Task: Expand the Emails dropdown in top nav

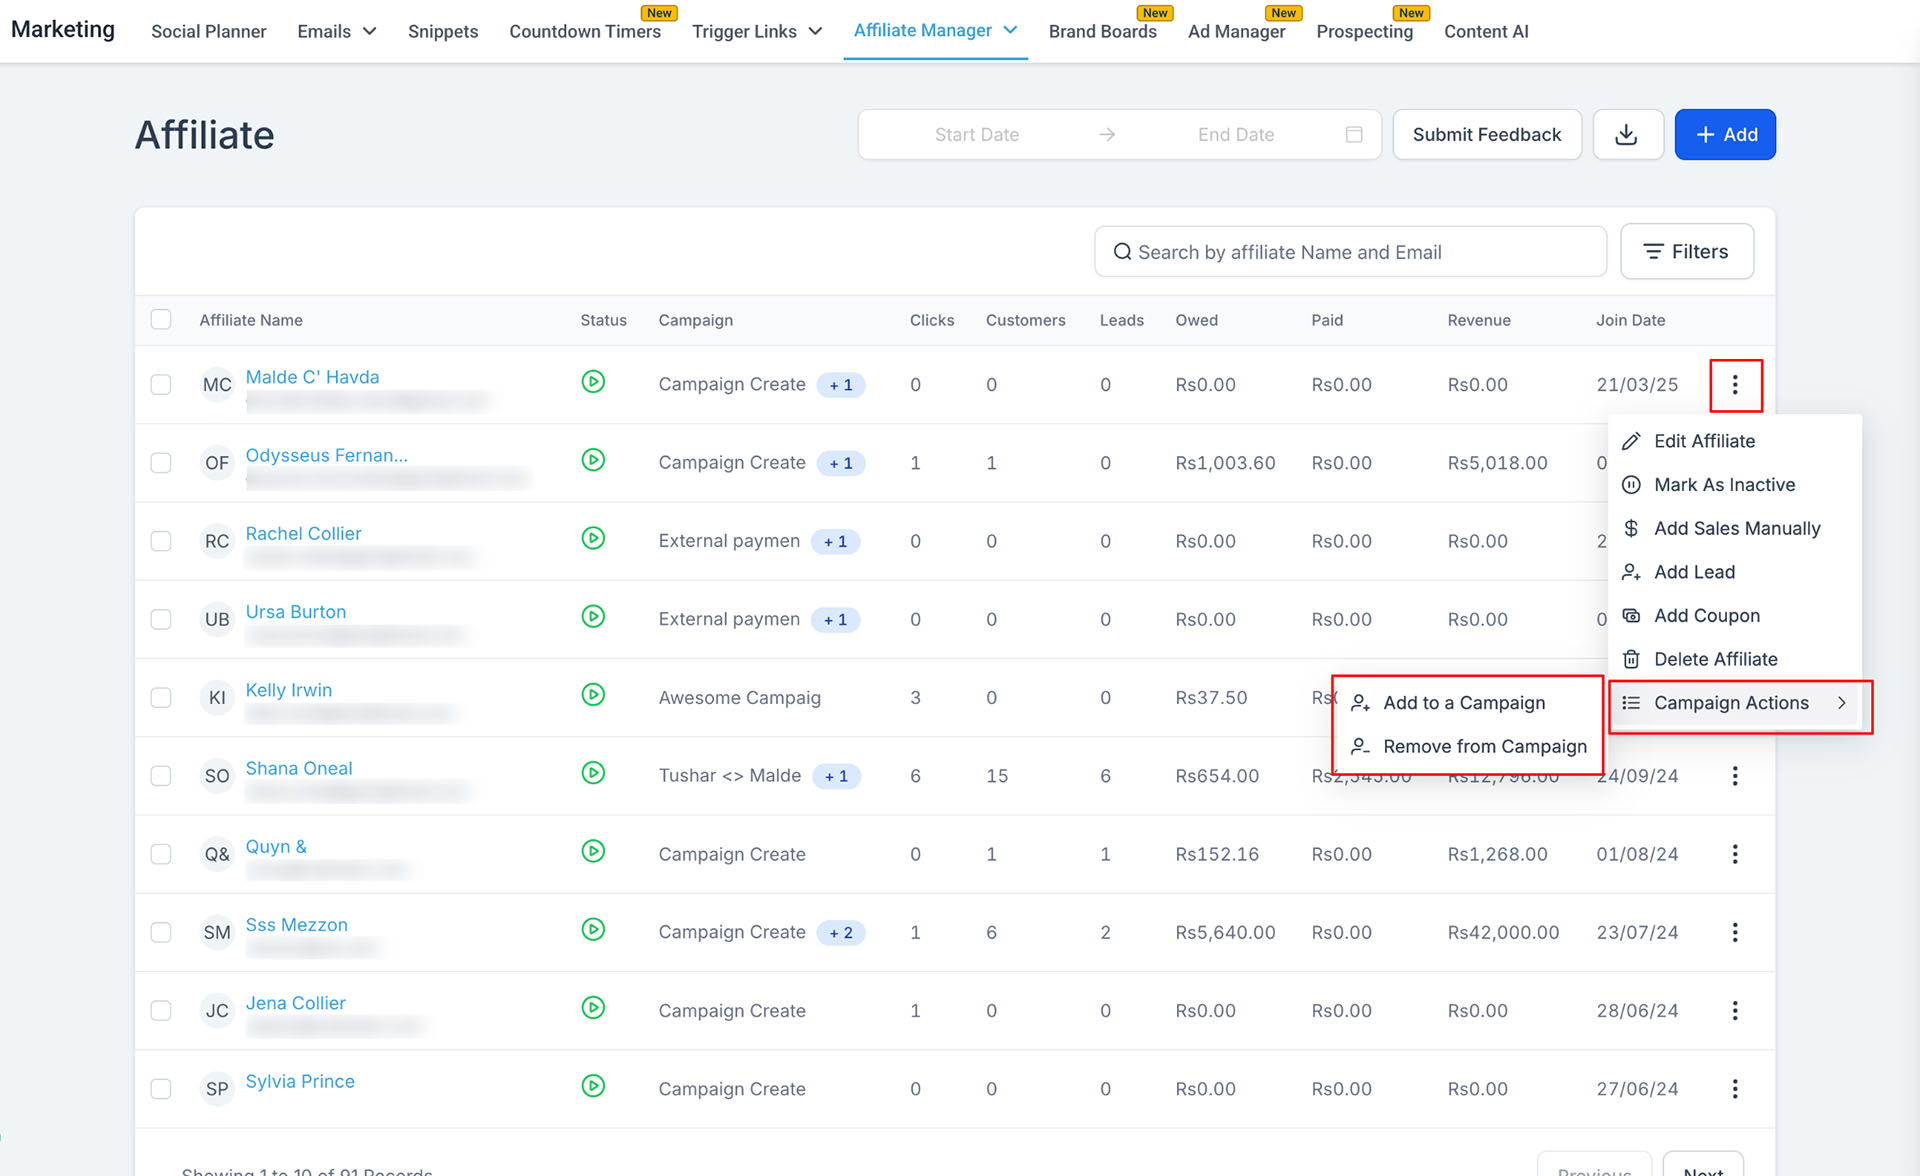Action: pos(337,31)
